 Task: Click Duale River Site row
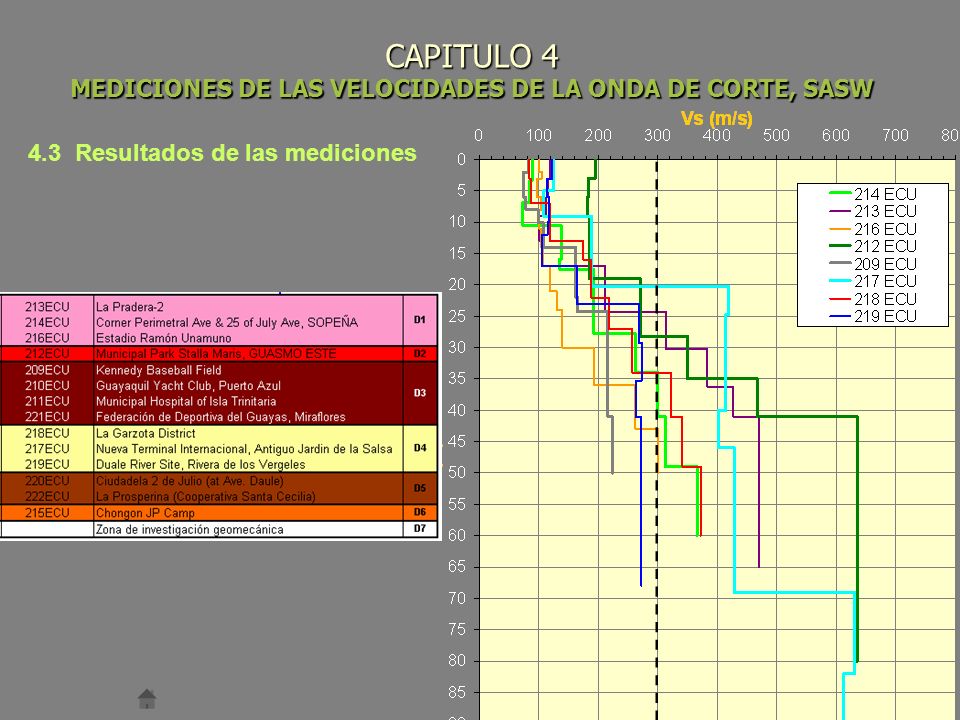pyautogui.click(x=200, y=464)
